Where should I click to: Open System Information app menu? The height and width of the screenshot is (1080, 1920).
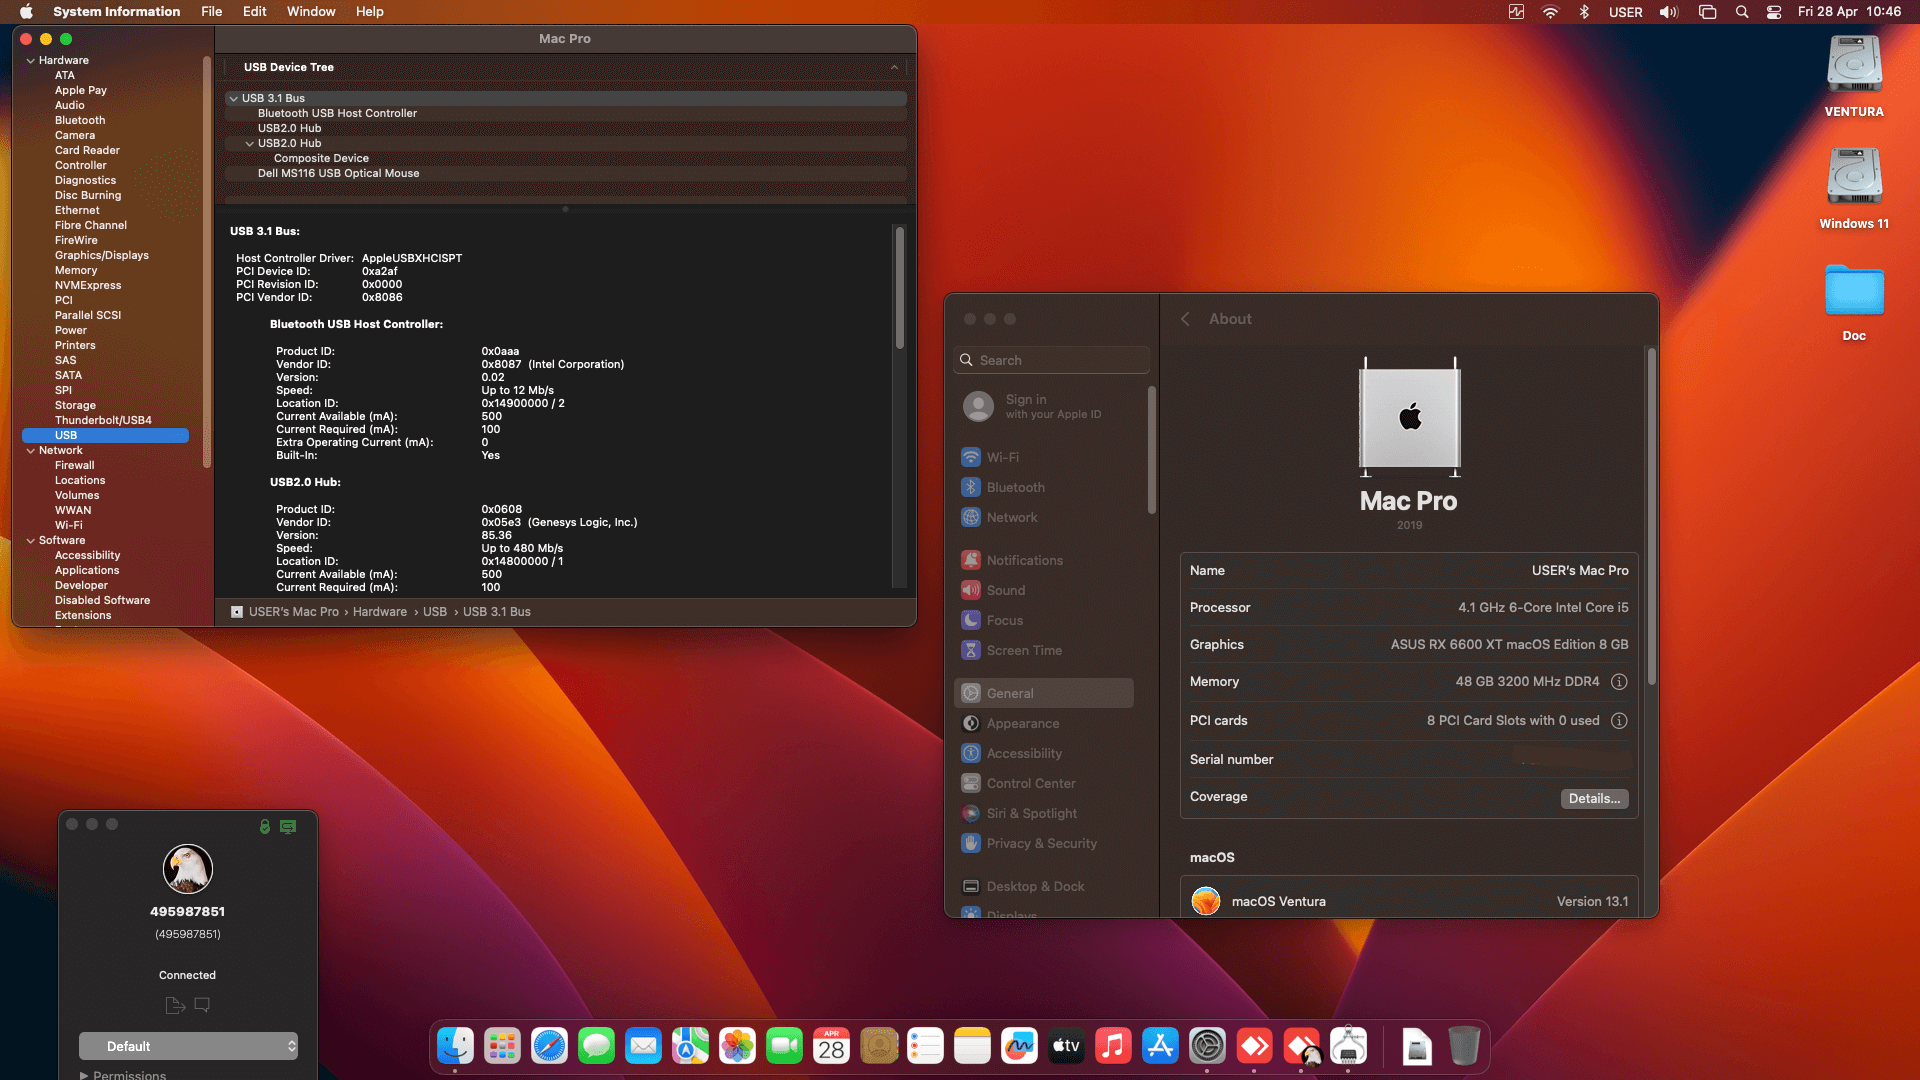117,12
